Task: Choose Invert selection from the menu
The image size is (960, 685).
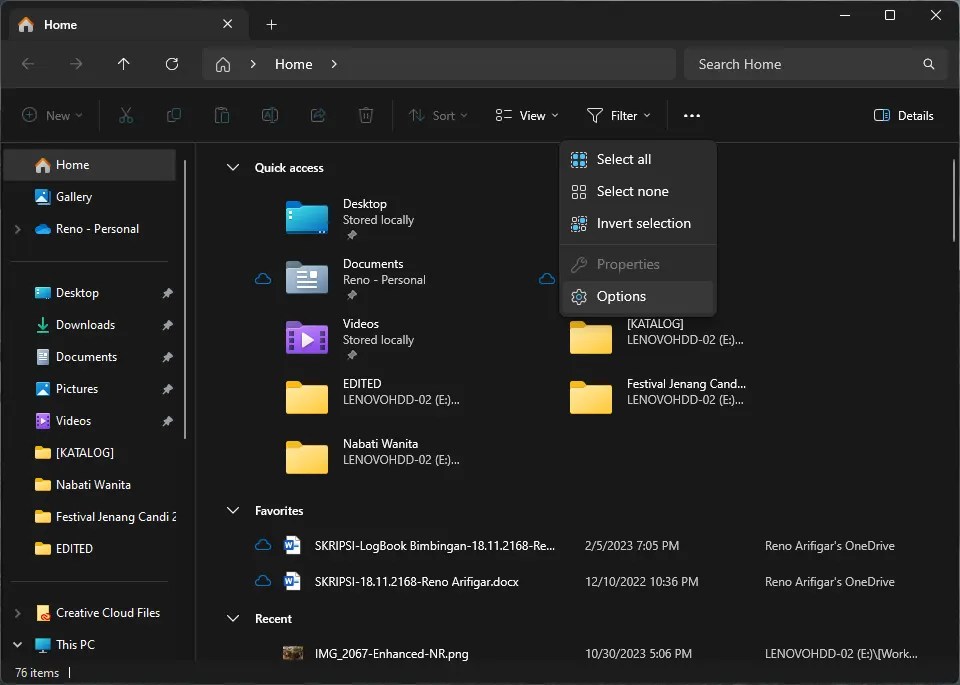Action: (644, 223)
